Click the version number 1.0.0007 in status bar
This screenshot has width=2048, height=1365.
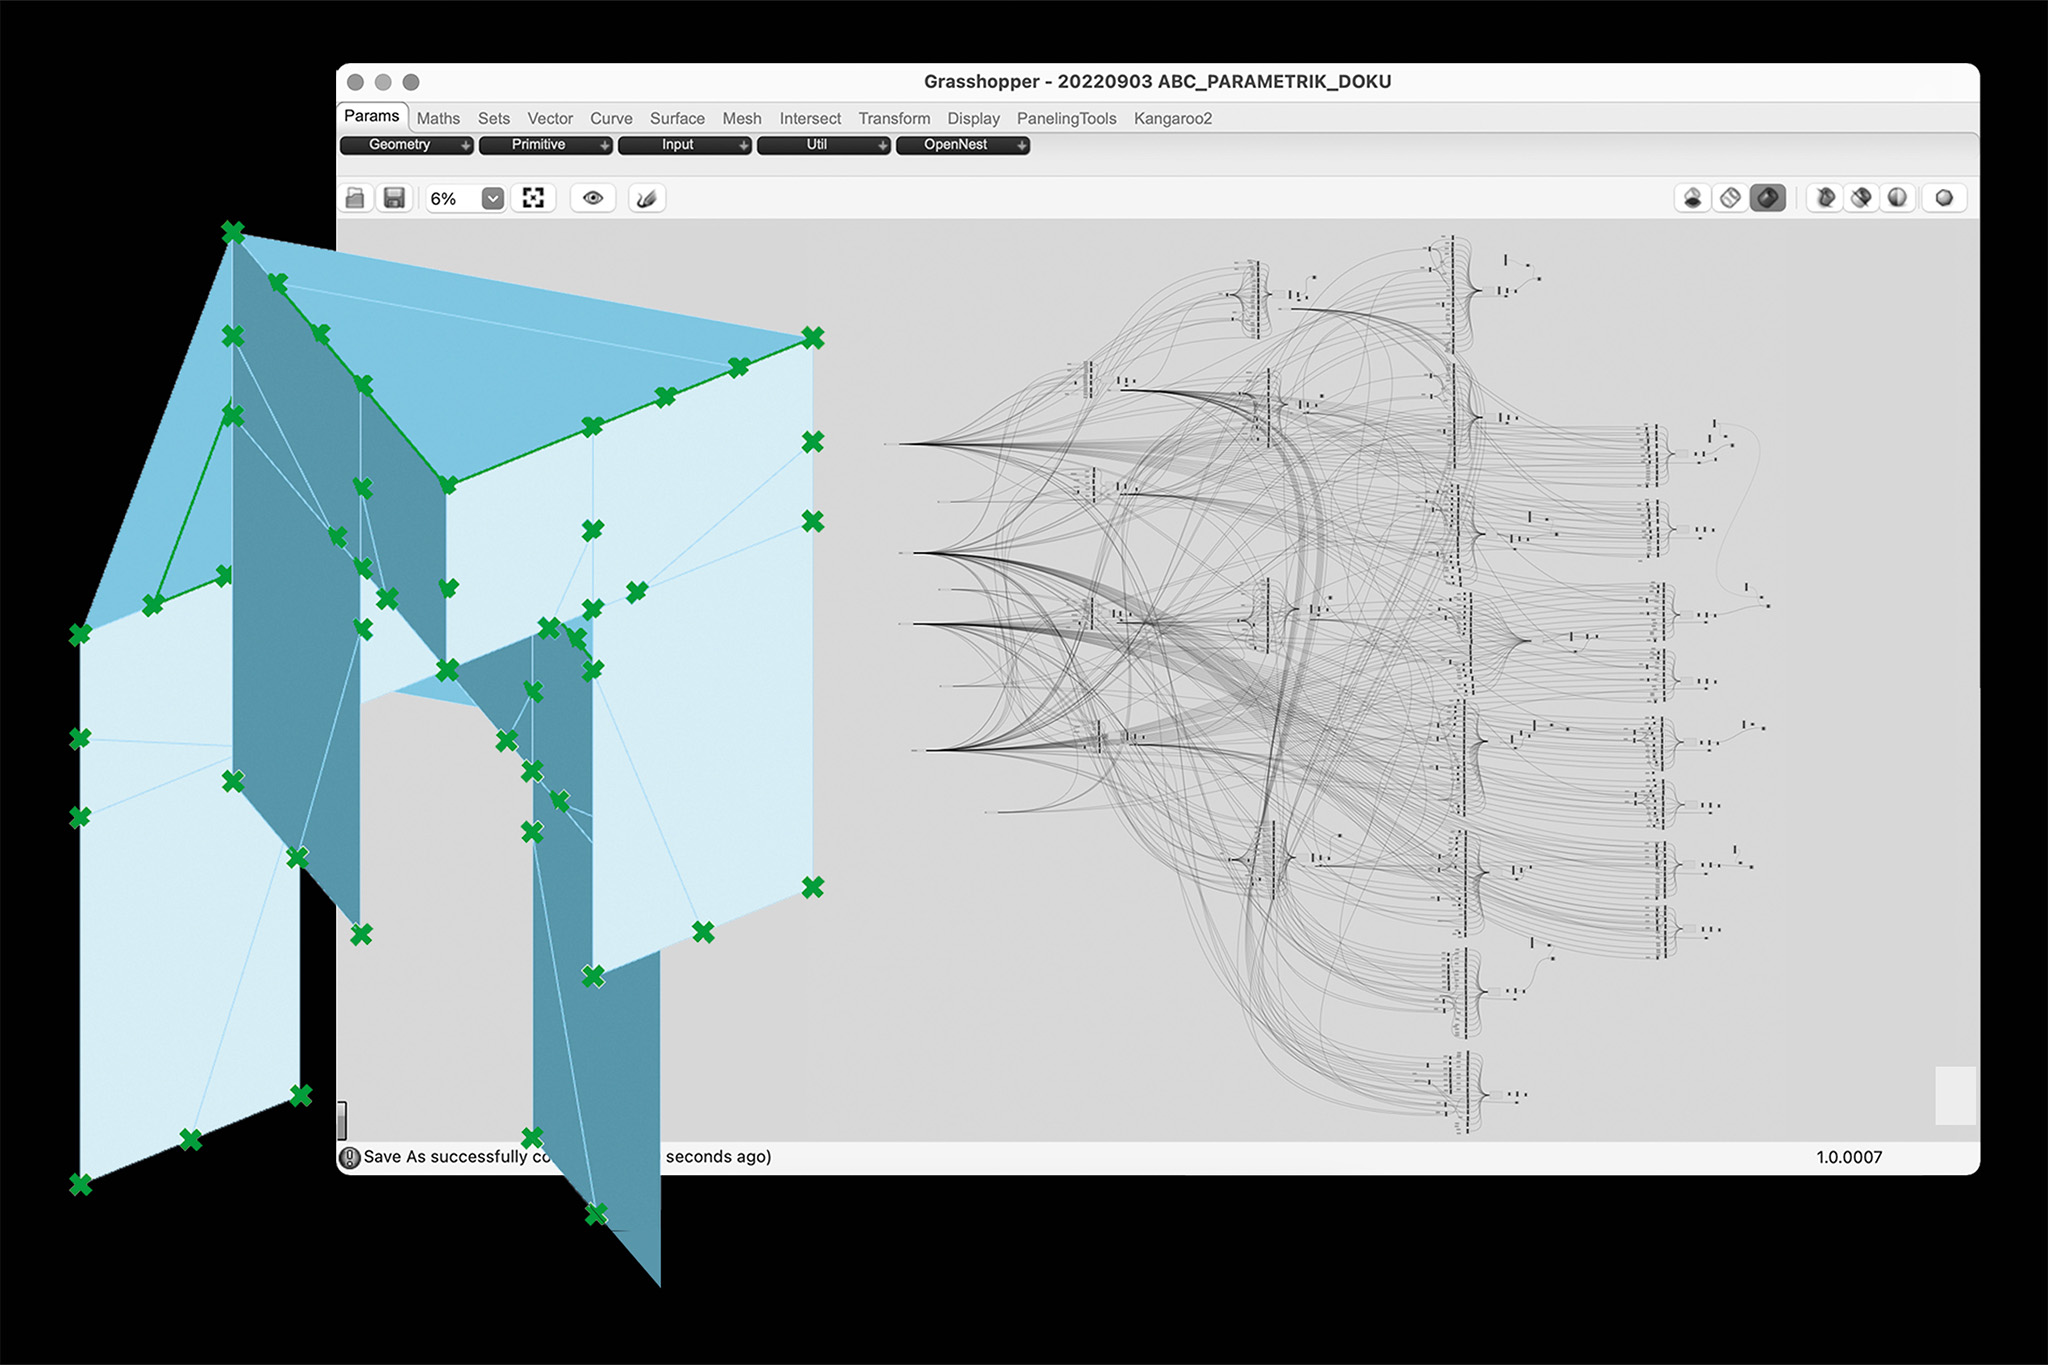pyautogui.click(x=1848, y=1157)
